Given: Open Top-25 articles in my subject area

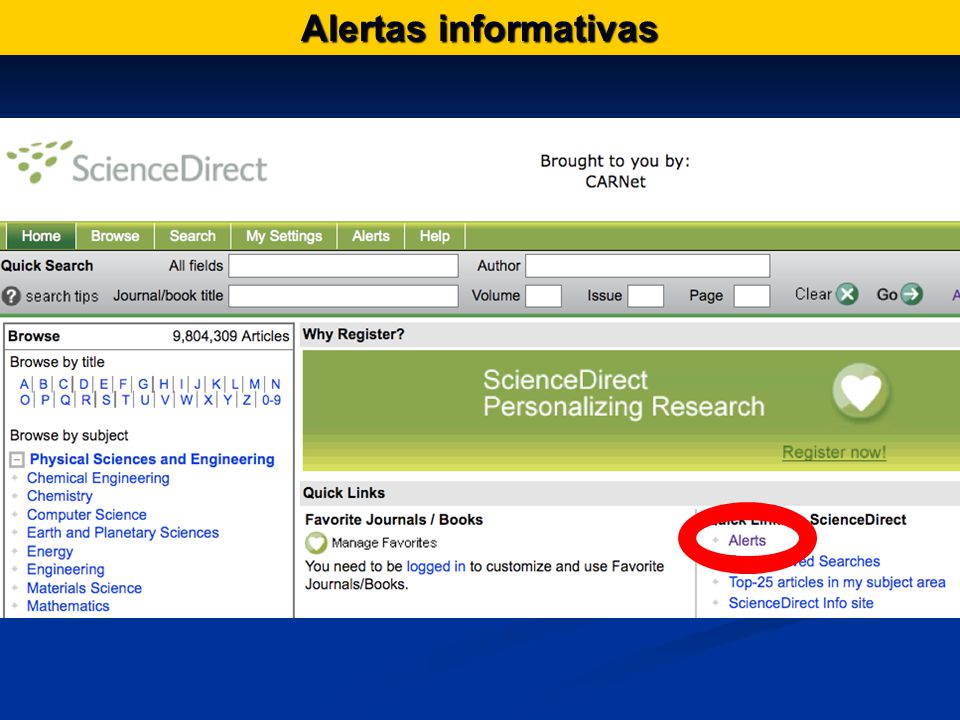Looking at the screenshot, I should point(837,582).
